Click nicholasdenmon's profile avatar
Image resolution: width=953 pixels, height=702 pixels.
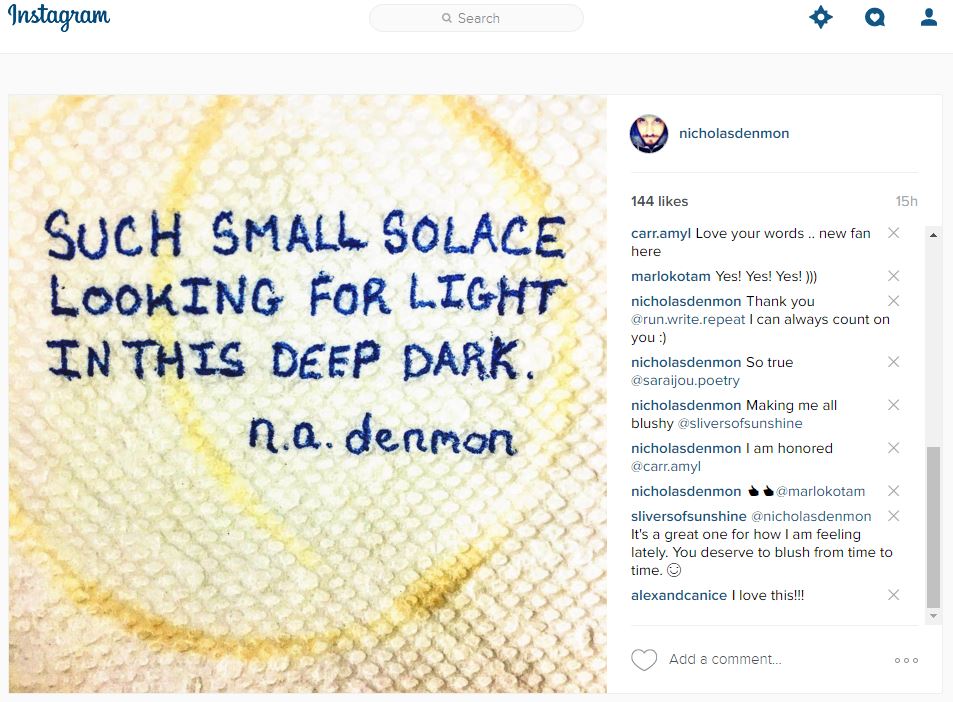pos(649,133)
